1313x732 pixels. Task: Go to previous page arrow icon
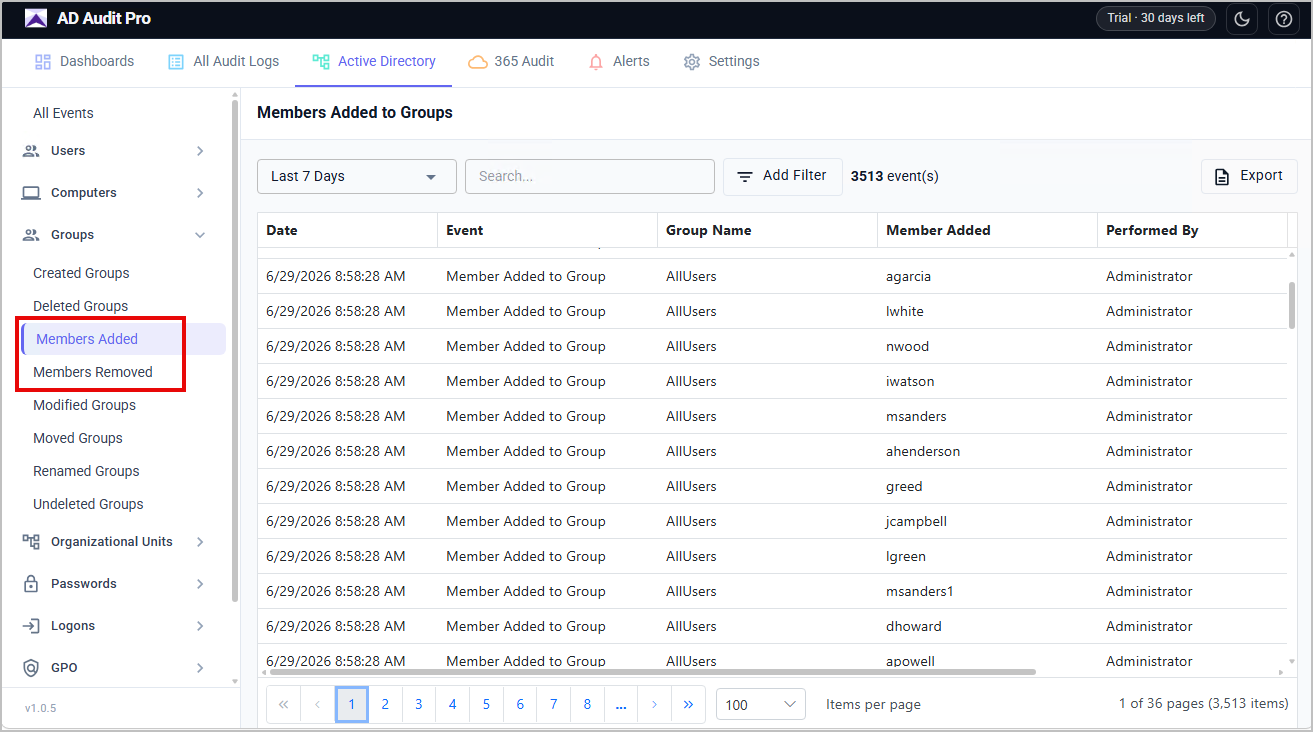coord(317,704)
